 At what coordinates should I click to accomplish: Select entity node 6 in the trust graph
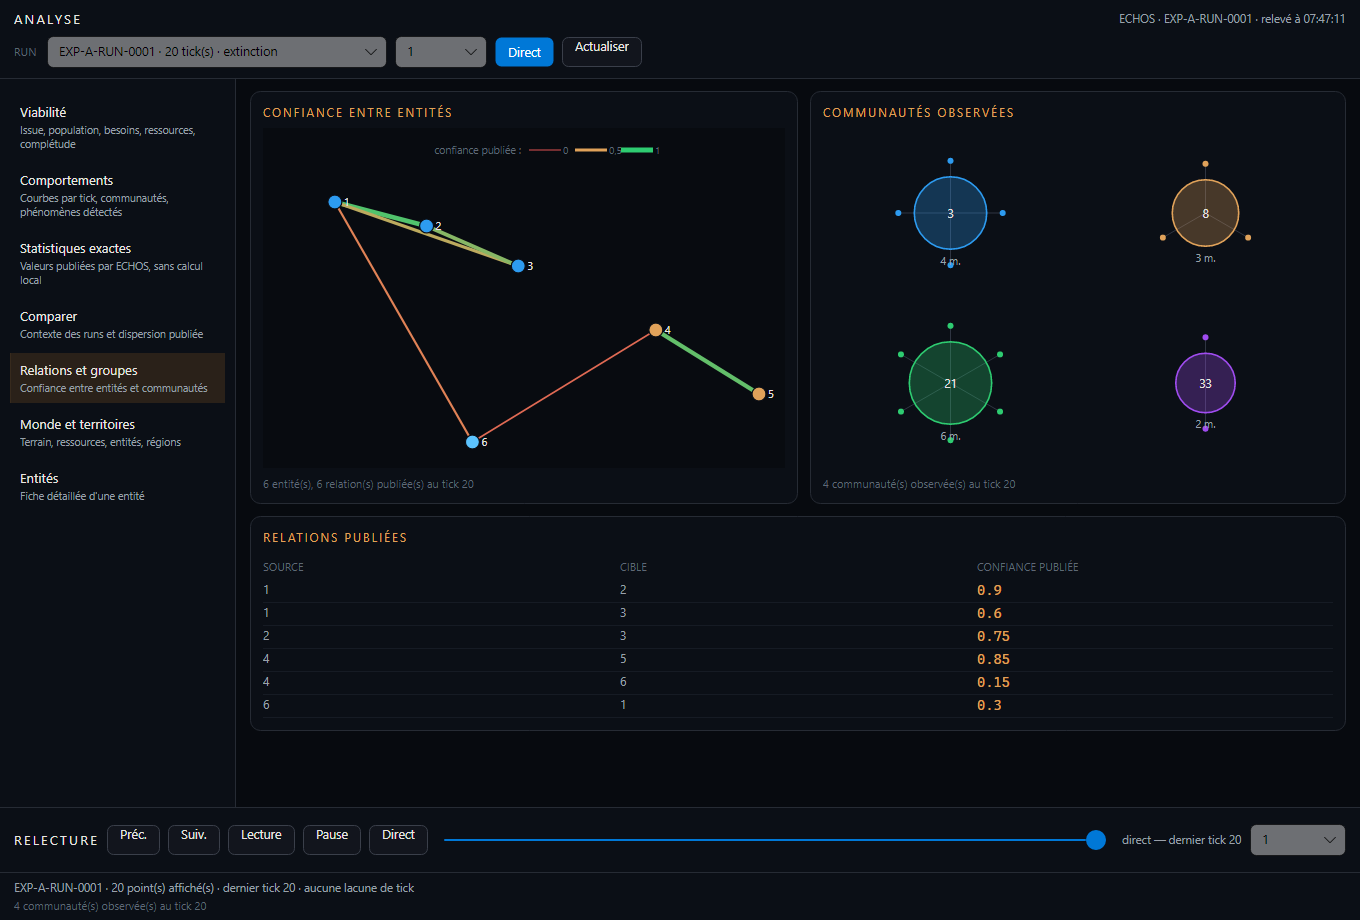(x=472, y=442)
